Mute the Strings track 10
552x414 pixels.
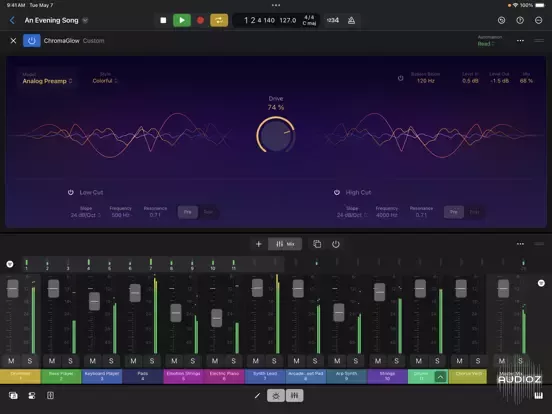[x=378, y=361]
